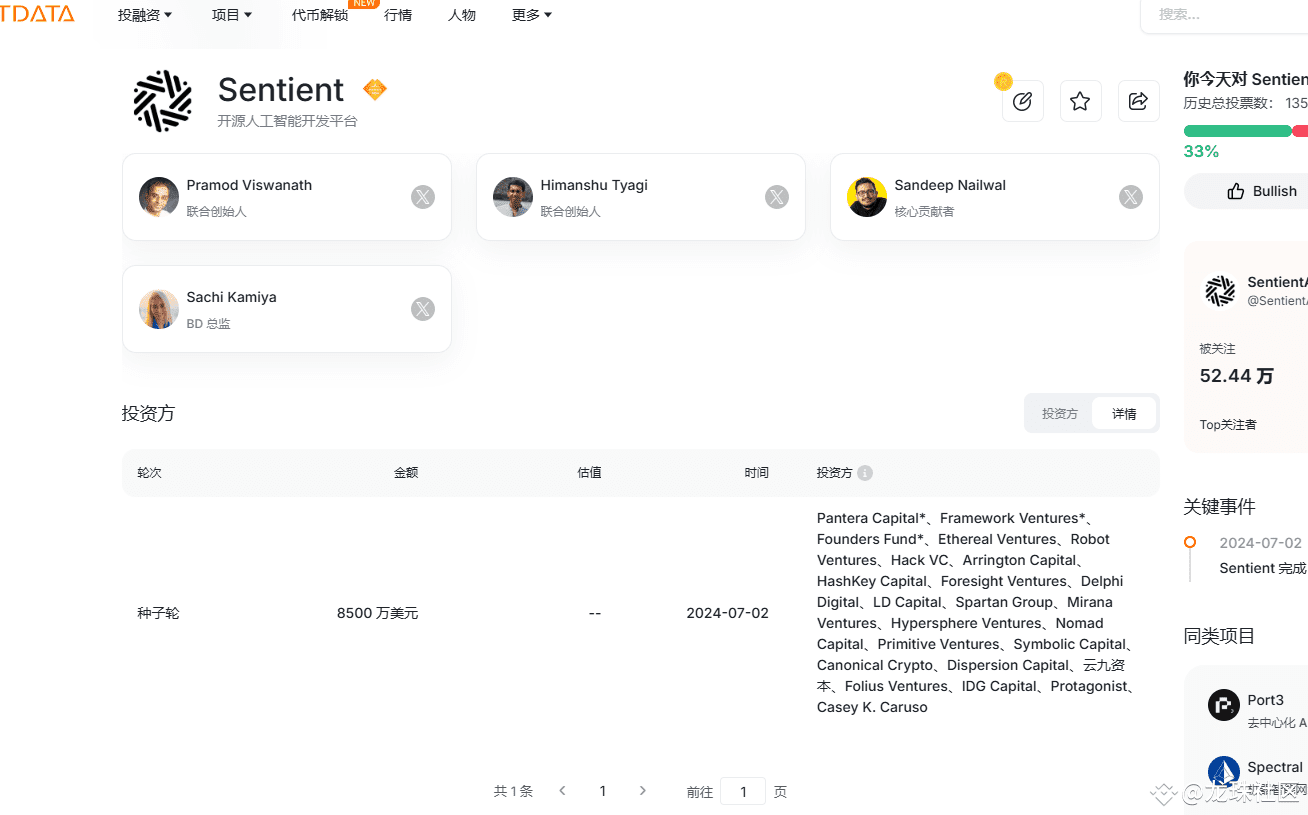Open Port3 in similar projects
The image size is (1308, 815).
[1265, 700]
